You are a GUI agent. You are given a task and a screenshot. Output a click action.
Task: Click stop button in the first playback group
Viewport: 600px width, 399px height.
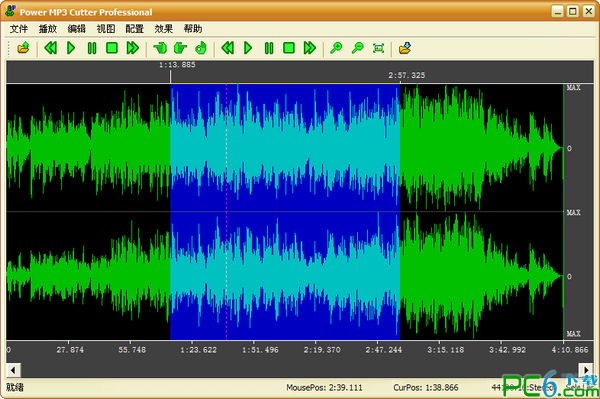pos(112,48)
